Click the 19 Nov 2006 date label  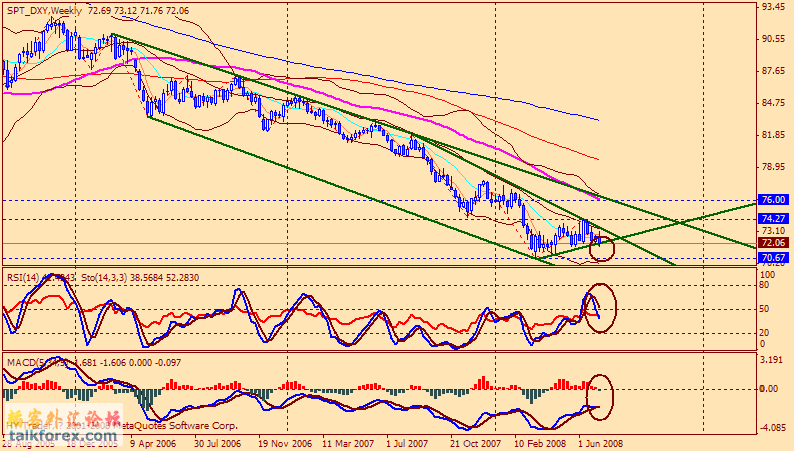point(284,444)
